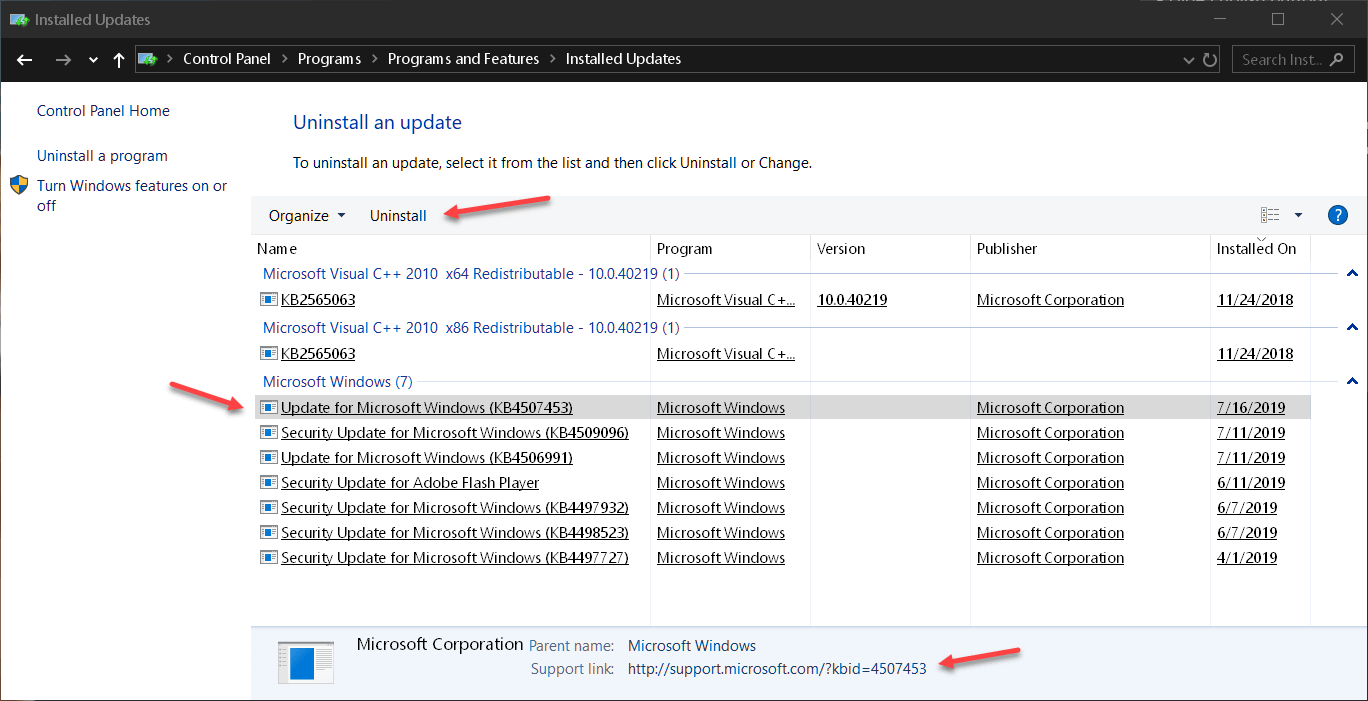
Task: Open the Organize menu
Action: (307, 215)
